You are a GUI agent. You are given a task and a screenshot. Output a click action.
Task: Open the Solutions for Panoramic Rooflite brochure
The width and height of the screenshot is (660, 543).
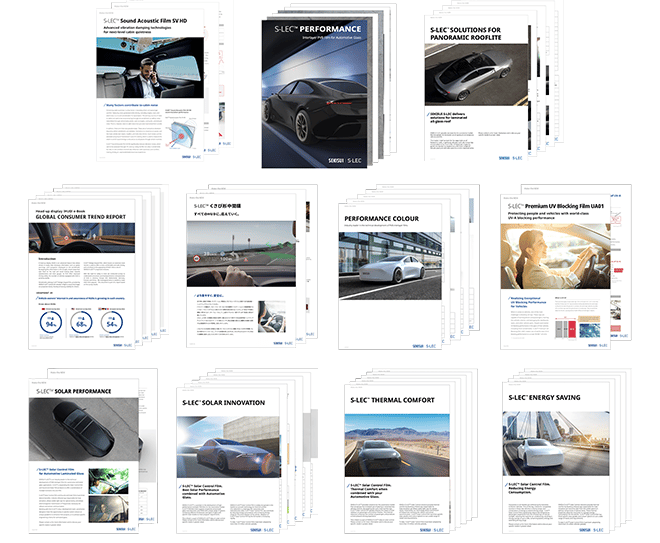(477, 88)
